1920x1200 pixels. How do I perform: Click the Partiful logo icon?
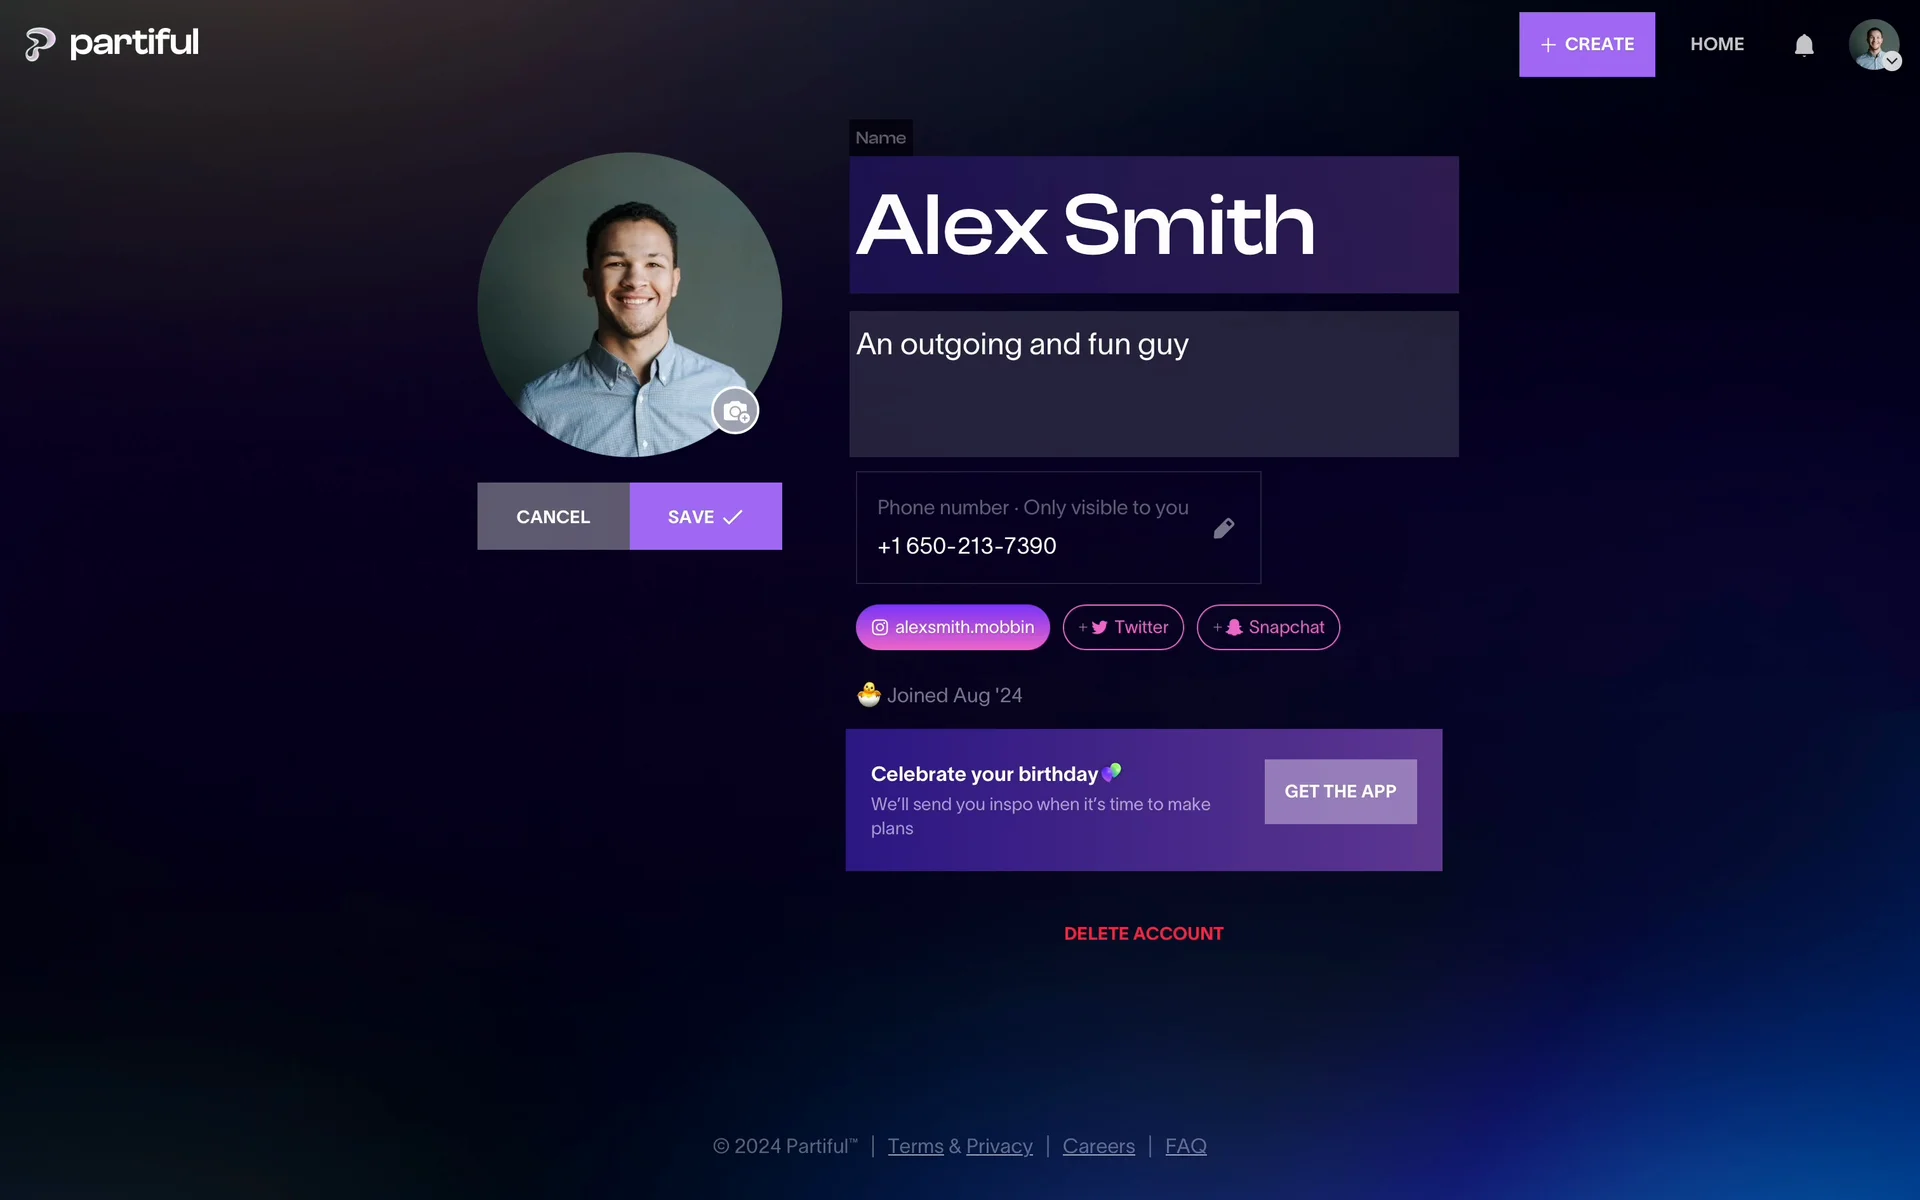pos(40,44)
